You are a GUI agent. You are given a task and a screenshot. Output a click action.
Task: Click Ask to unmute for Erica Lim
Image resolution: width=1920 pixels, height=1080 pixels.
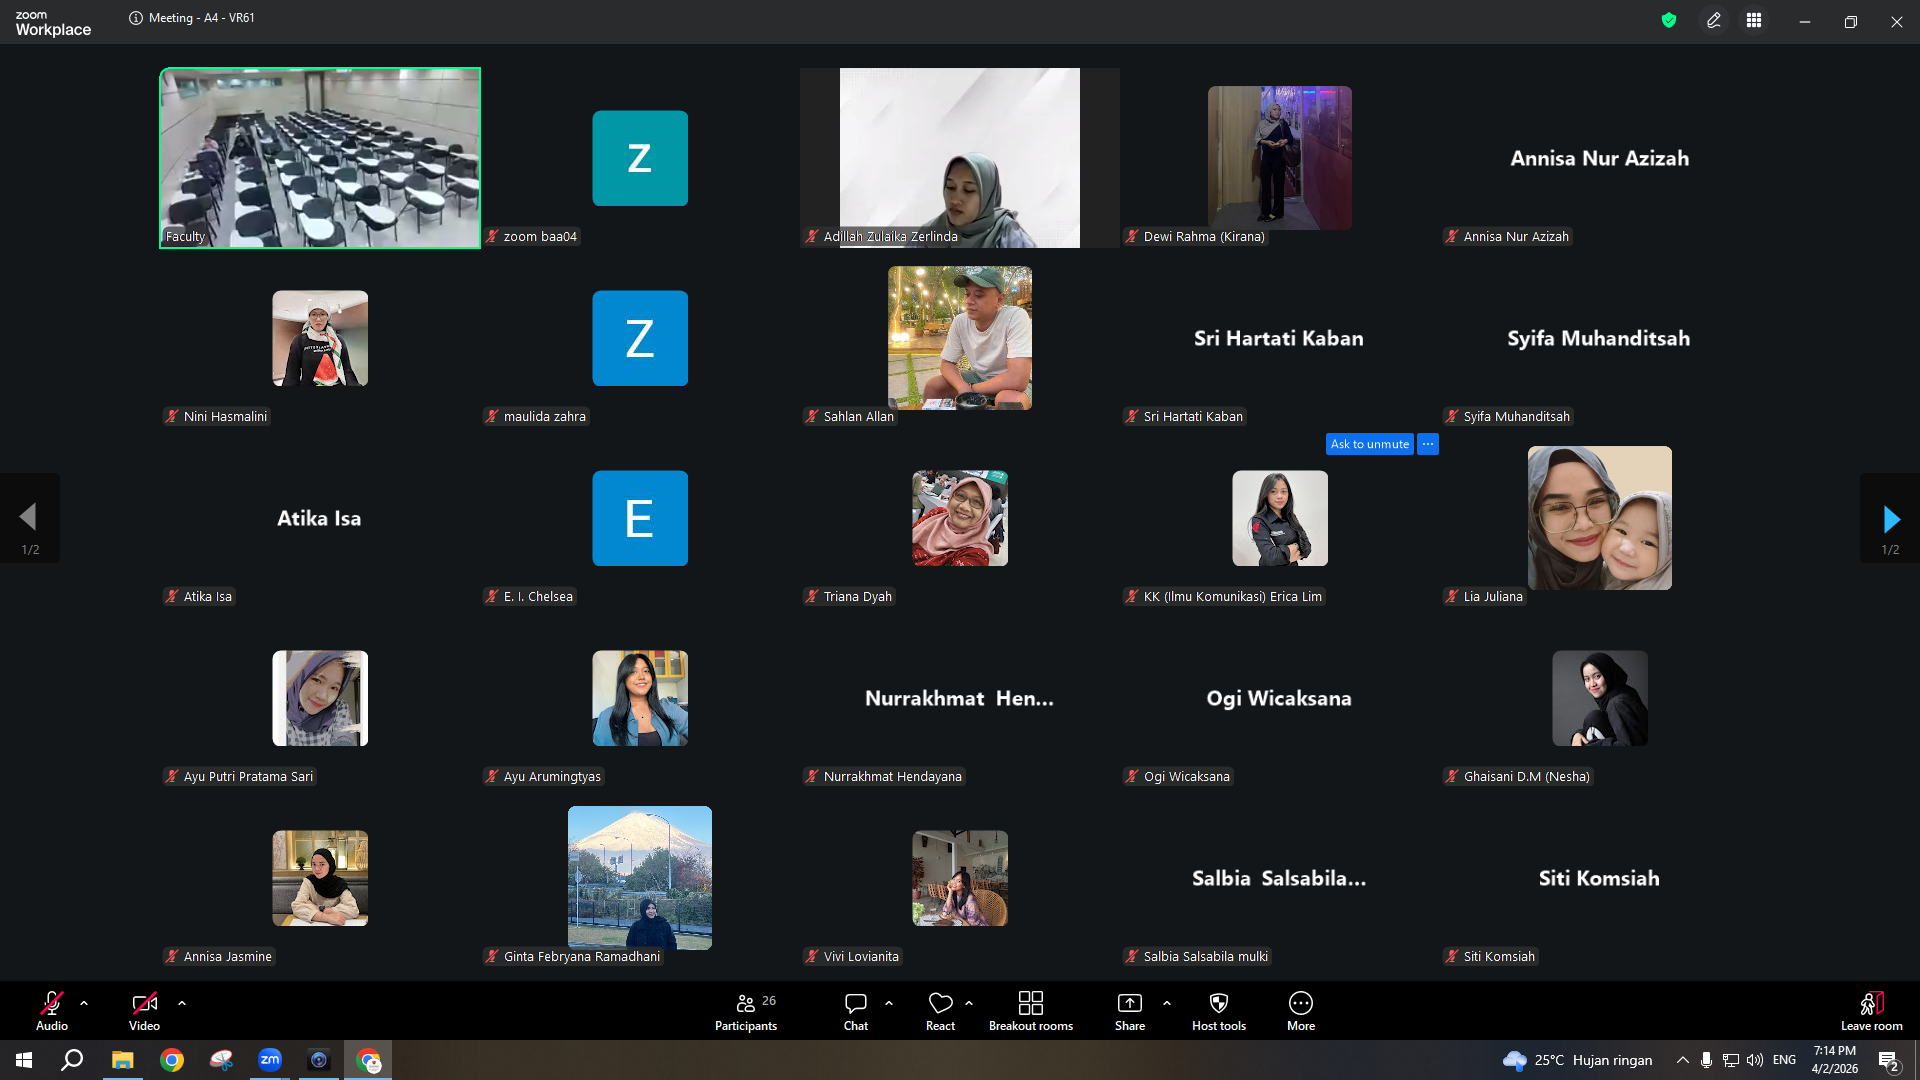[1370, 444]
